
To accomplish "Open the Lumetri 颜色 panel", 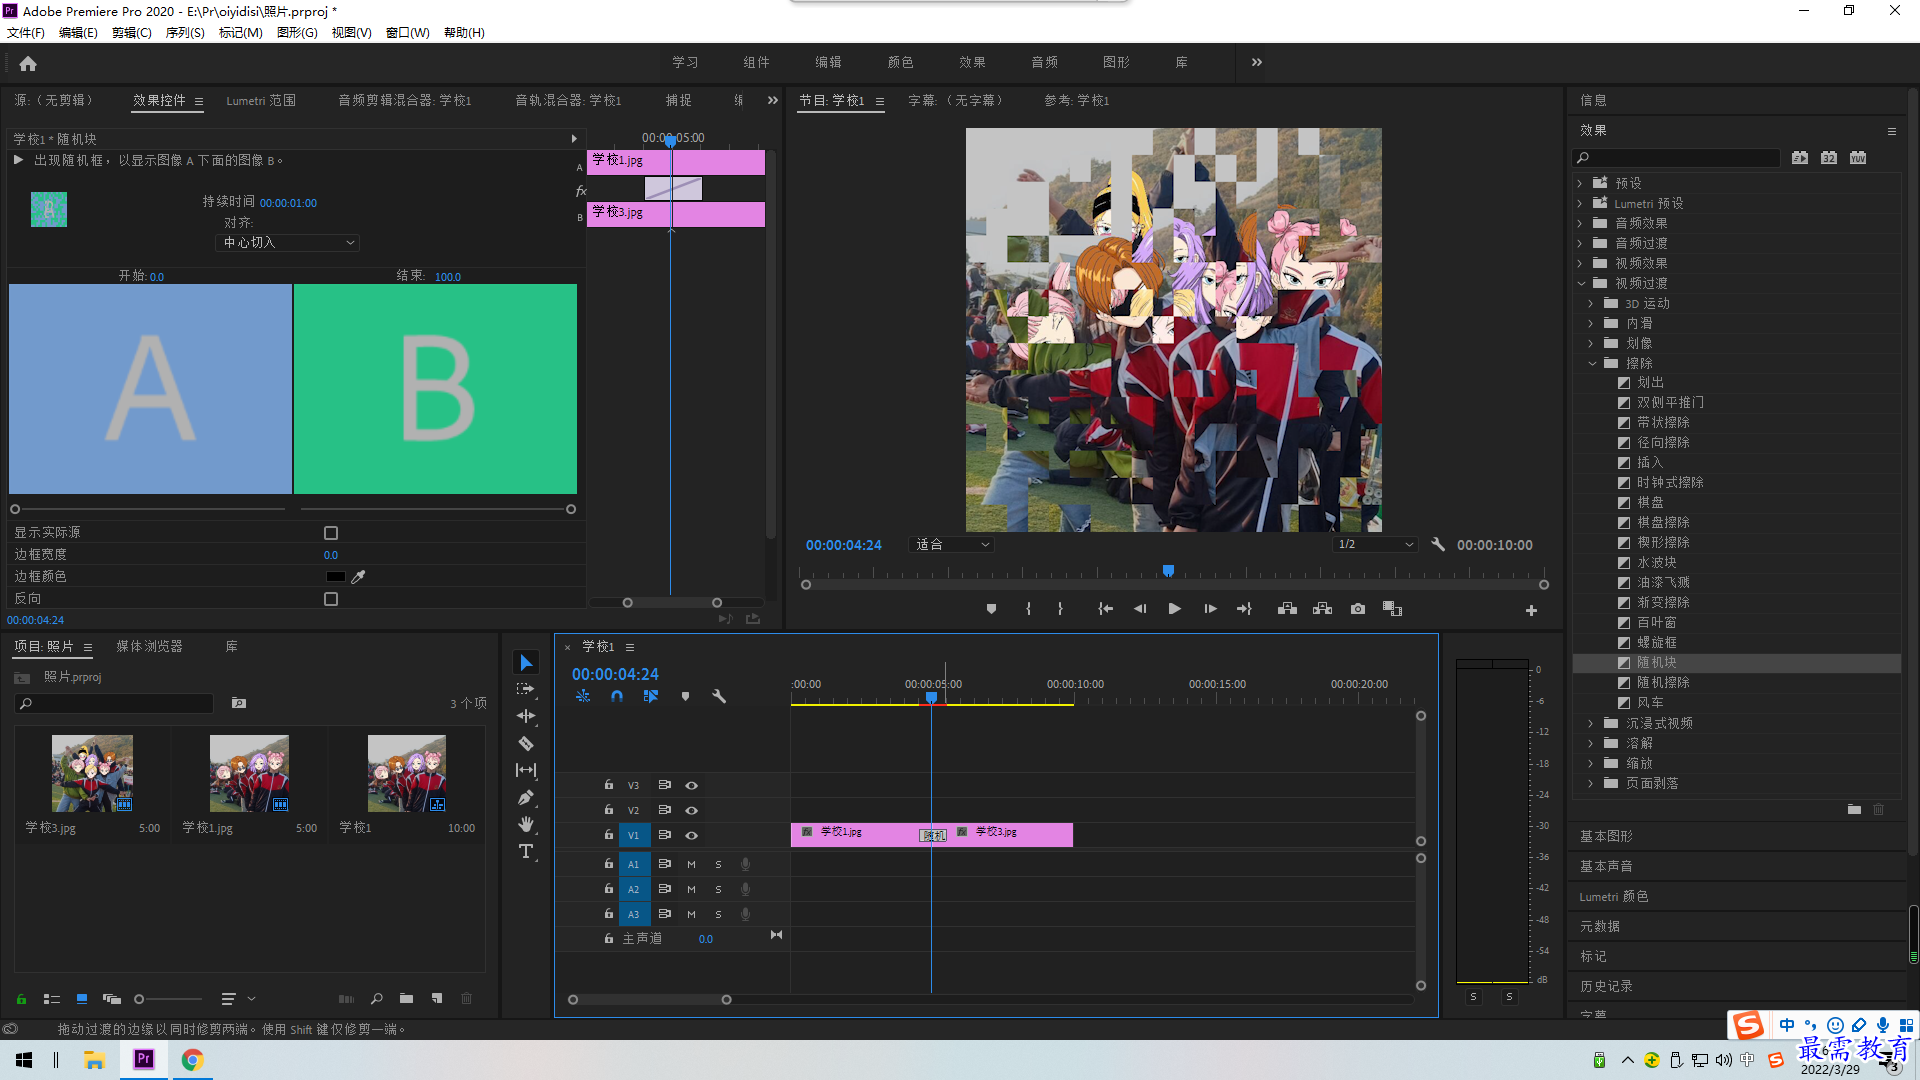I will 1614,897.
